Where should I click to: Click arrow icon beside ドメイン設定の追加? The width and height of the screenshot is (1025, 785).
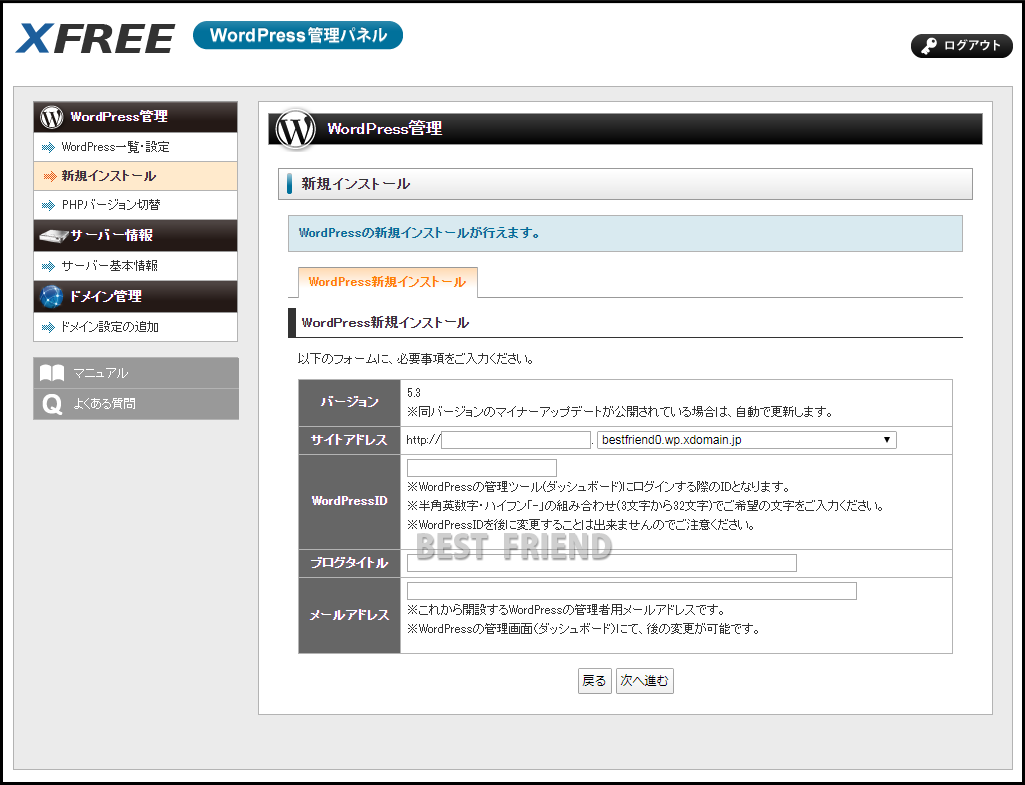coord(48,327)
